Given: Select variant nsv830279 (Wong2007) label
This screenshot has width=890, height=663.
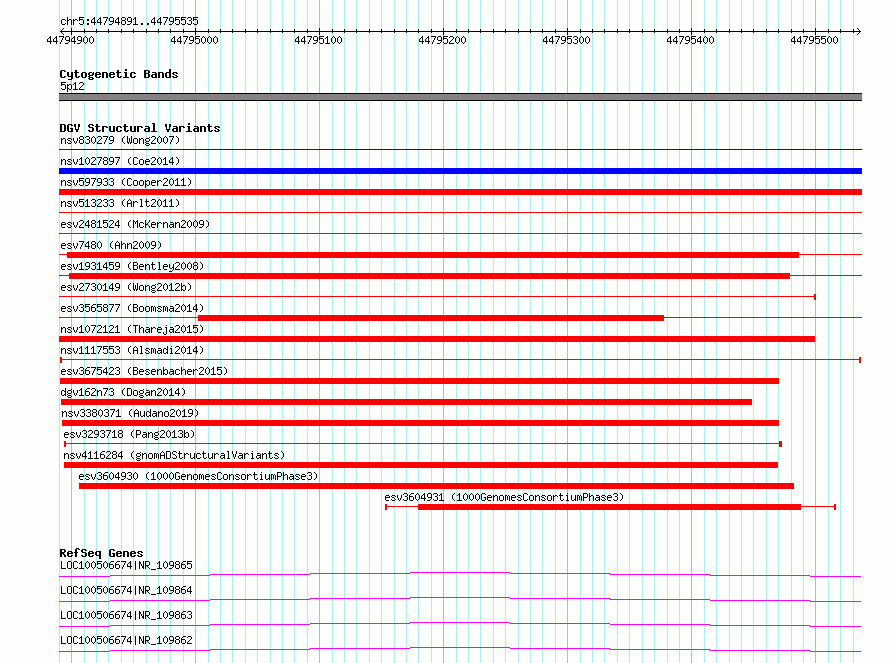Looking at the screenshot, I should pos(120,140).
